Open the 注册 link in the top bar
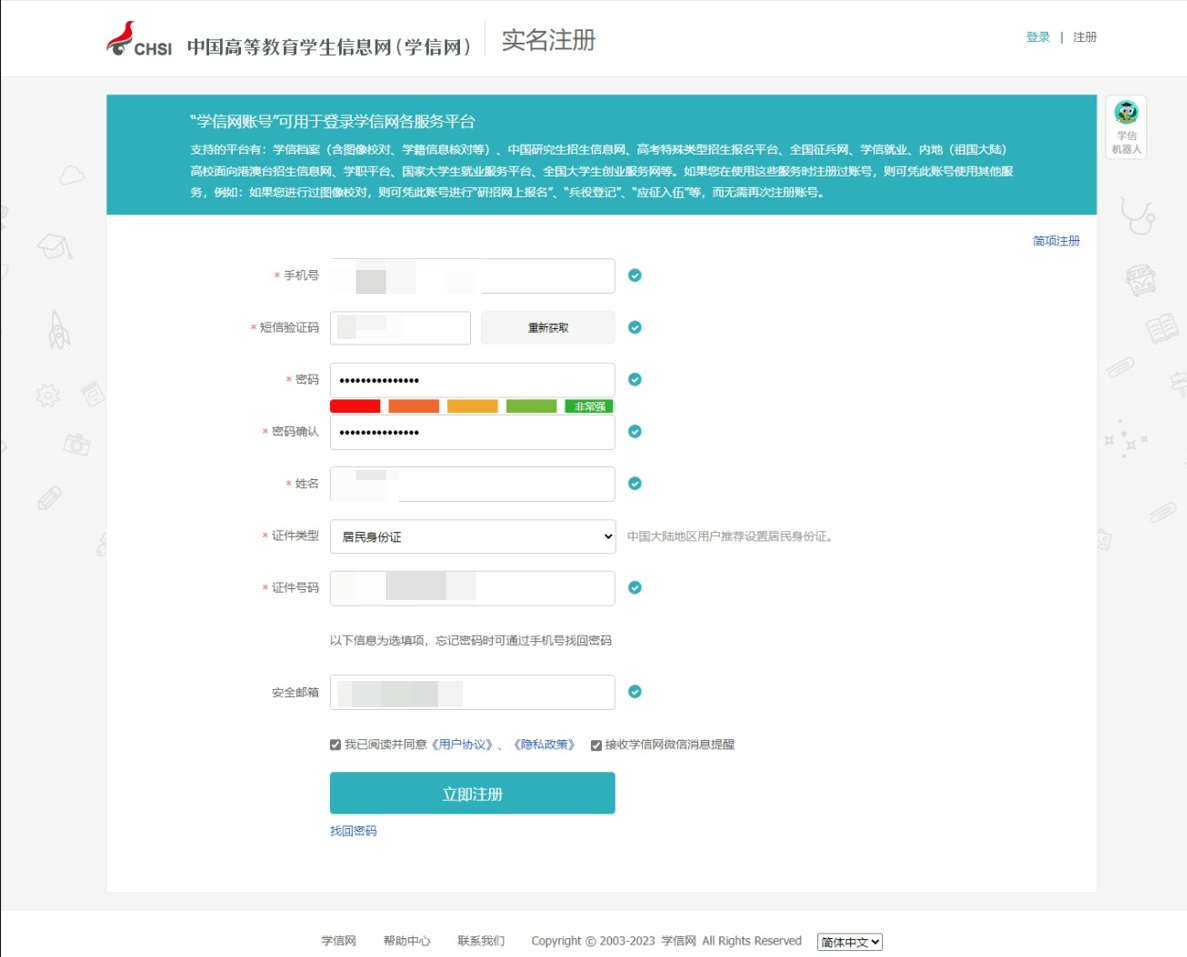This screenshot has width=1187, height=957. coord(1085,37)
